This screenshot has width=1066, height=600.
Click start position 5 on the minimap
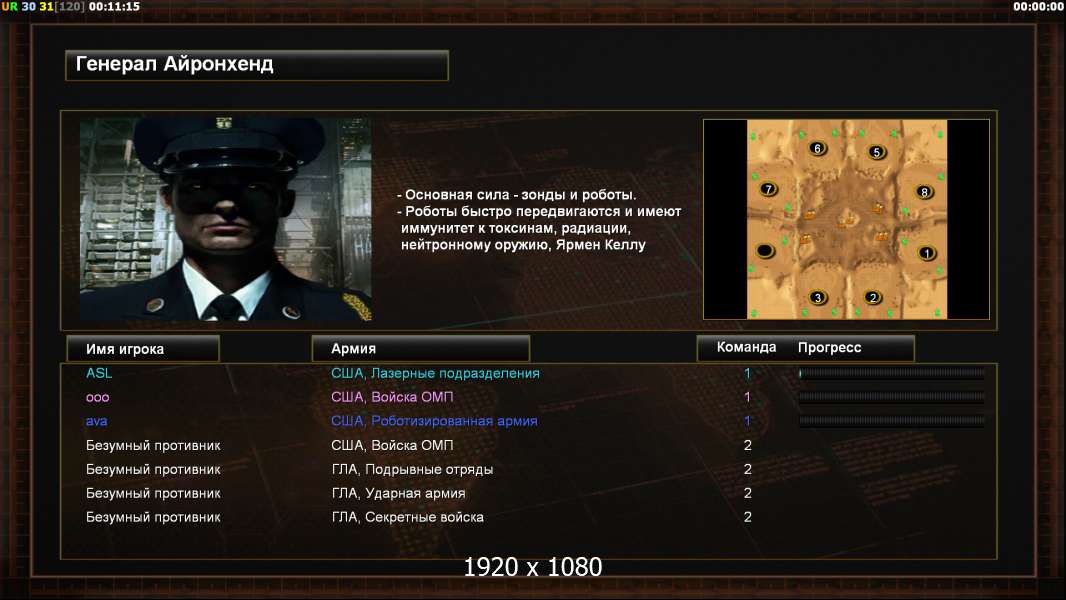876,152
